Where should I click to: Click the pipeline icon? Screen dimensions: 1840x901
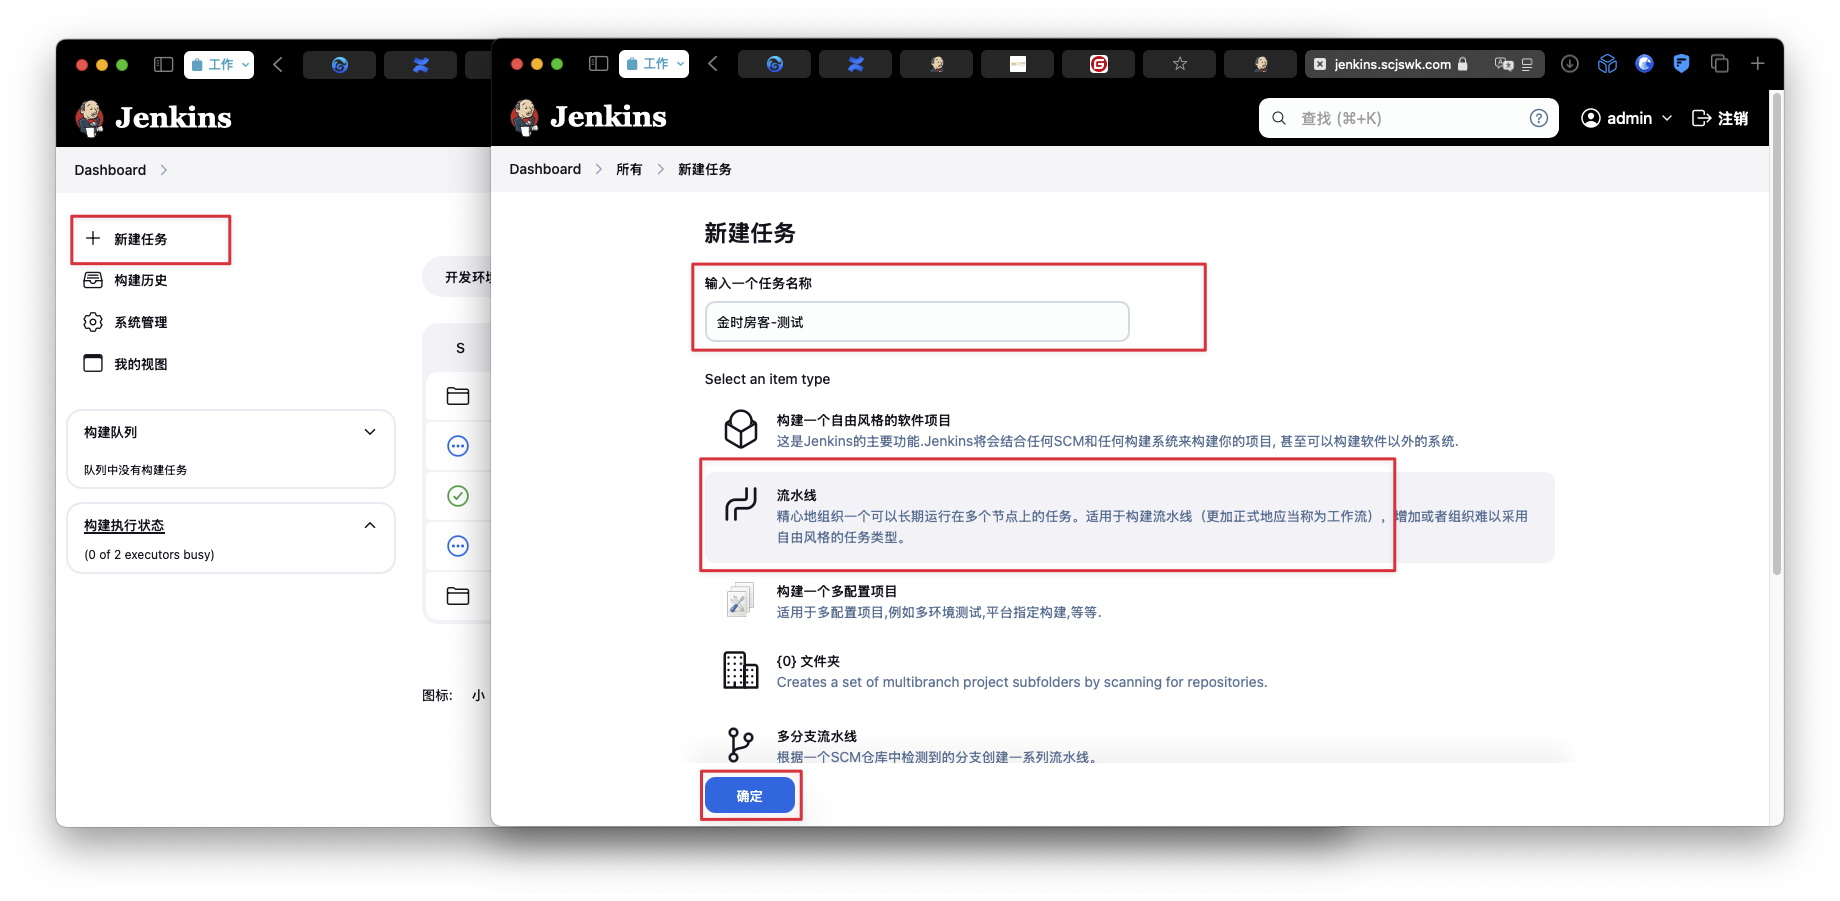741,503
